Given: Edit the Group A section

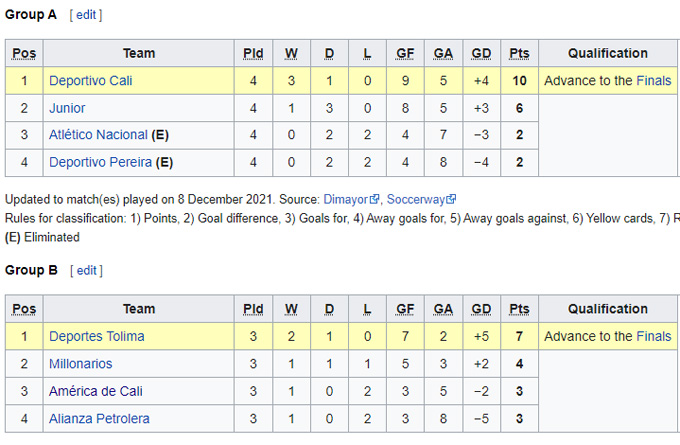Looking at the screenshot, I should coord(87,15).
